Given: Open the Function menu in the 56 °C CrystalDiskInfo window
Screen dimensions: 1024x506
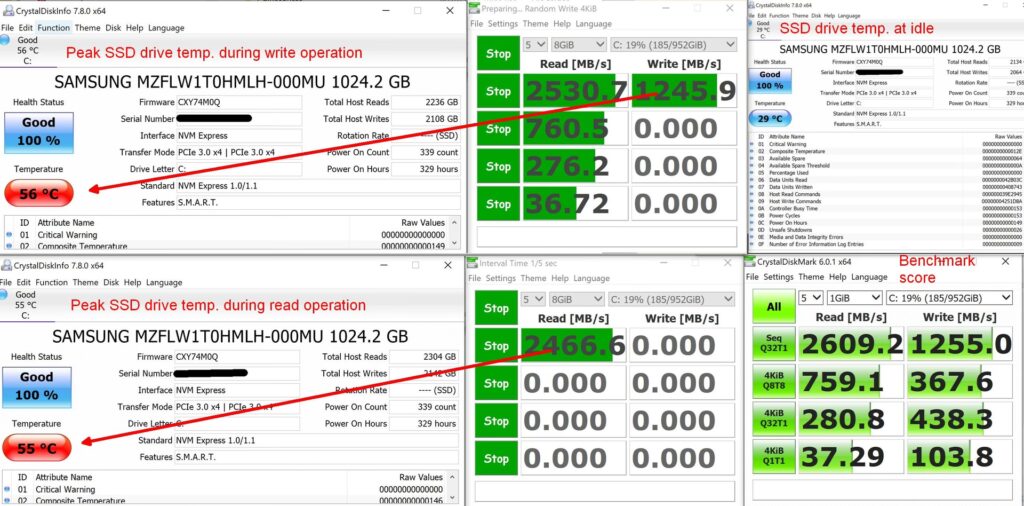Looking at the screenshot, I should (53, 28).
